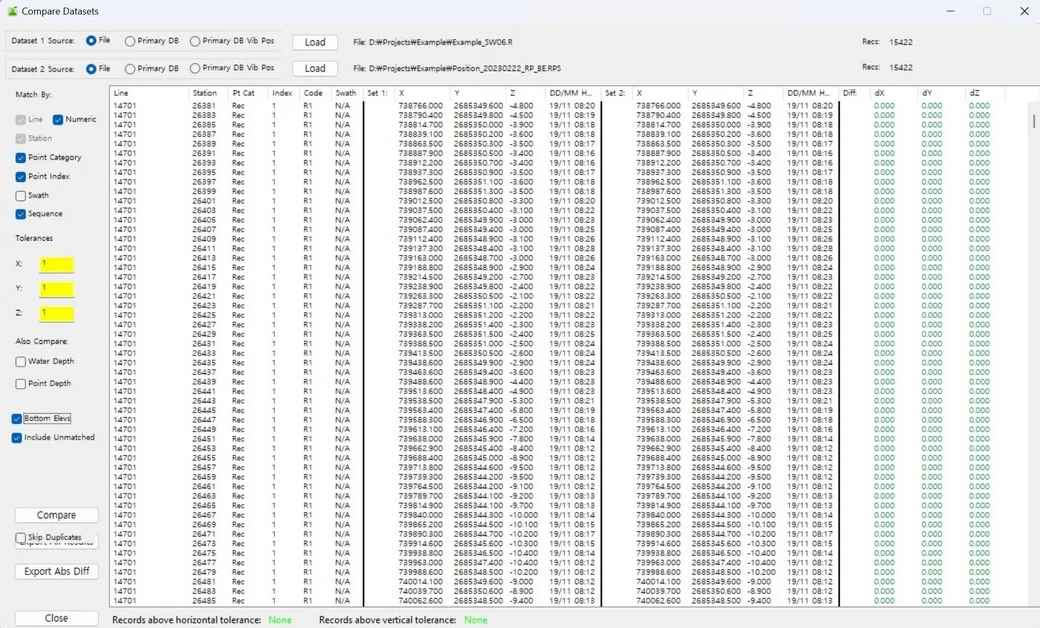Screen dimensions: 1040x628
Task: Click the Export Abs Diff button
Action: click(x=56, y=572)
